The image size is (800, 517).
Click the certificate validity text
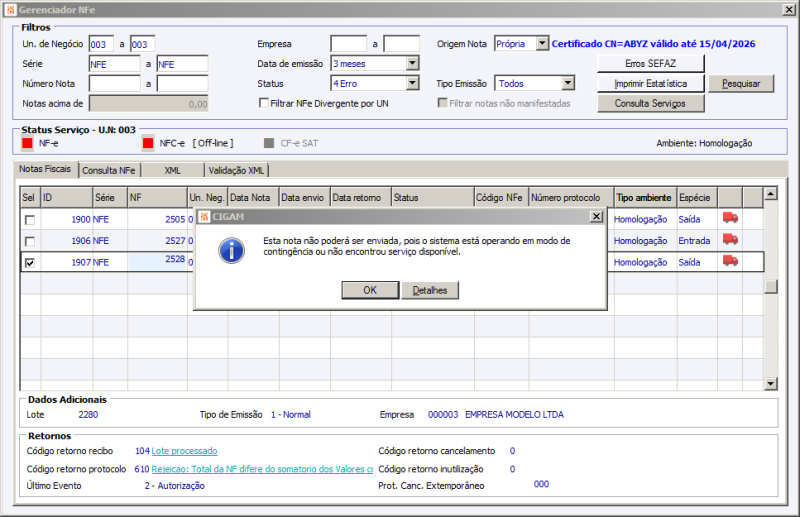pyautogui.click(x=653, y=44)
